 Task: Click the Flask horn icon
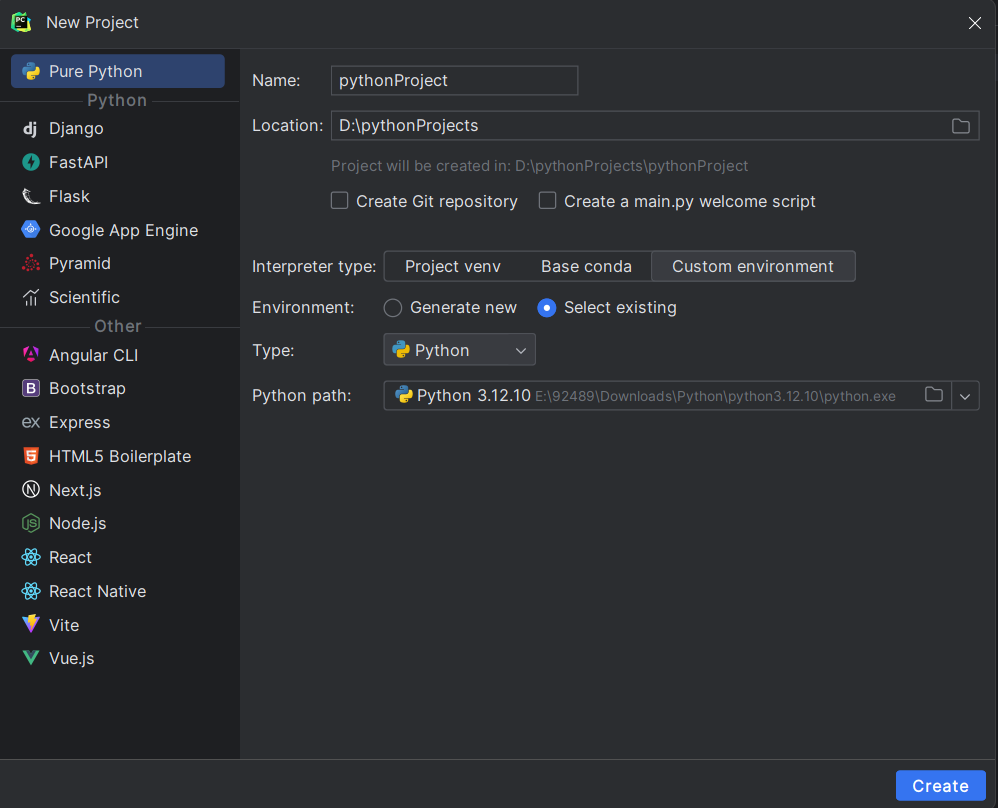[x=31, y=196]
